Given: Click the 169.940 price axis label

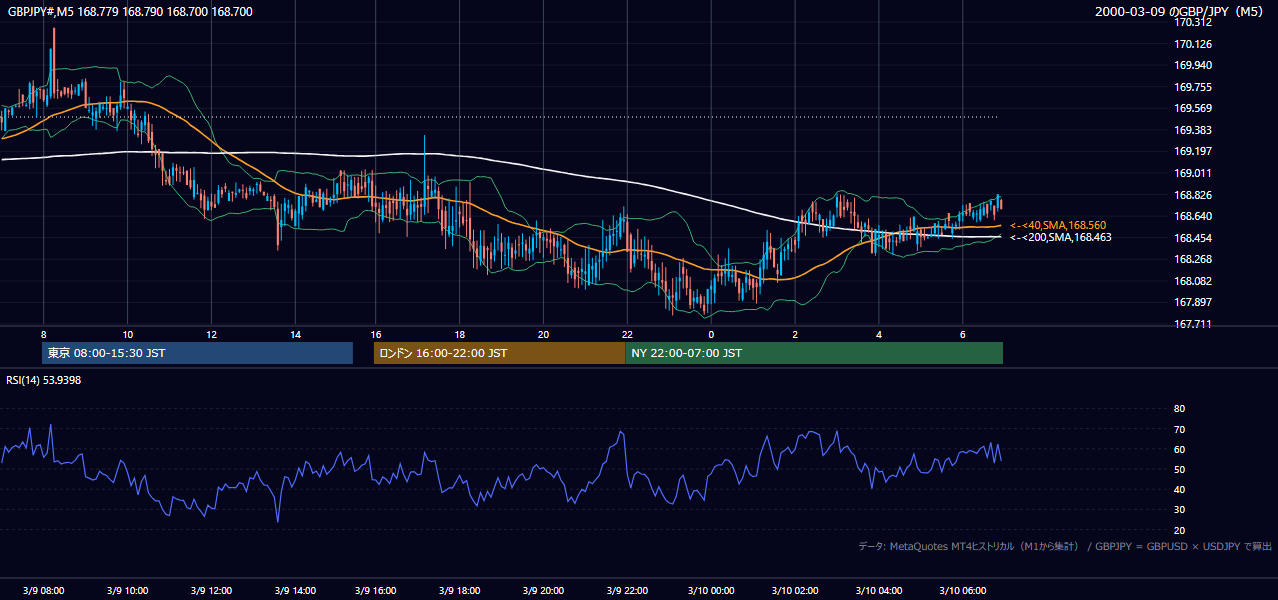Looking at the screenshot, I should (1193, 65).
